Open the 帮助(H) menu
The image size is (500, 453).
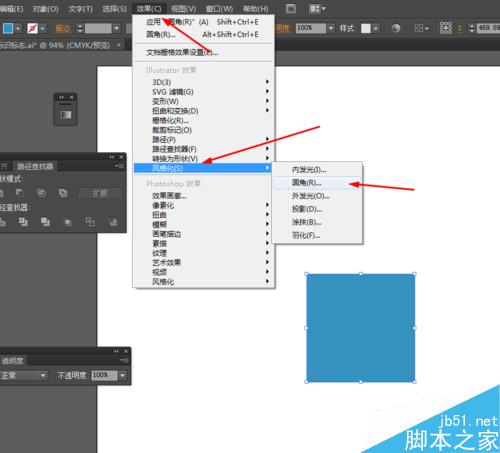[x=255, y=9]
